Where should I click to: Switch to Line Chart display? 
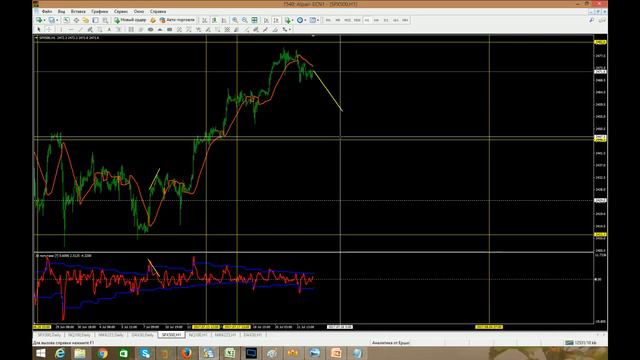224,20
